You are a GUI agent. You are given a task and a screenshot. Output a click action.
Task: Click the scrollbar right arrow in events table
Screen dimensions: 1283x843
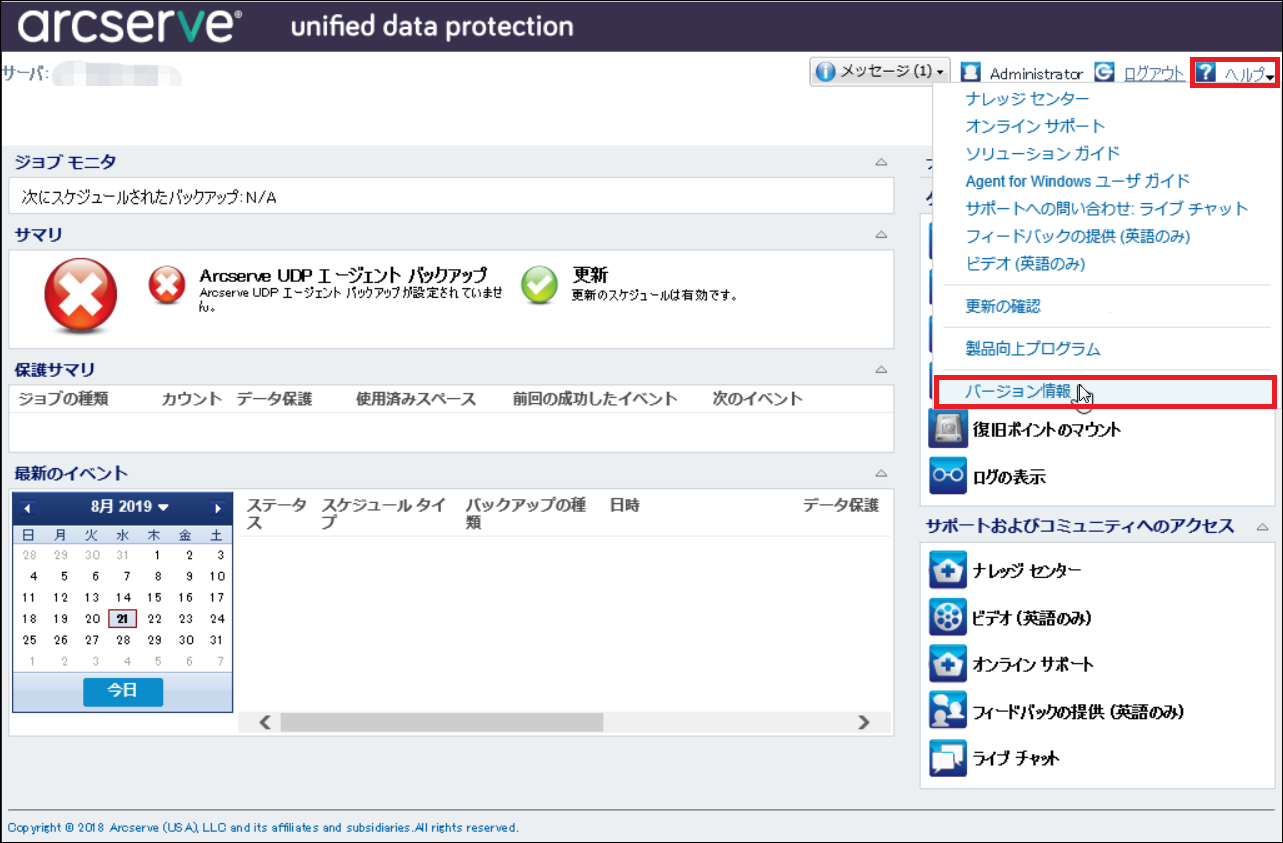pyautogui.click(x=863, y=722)
